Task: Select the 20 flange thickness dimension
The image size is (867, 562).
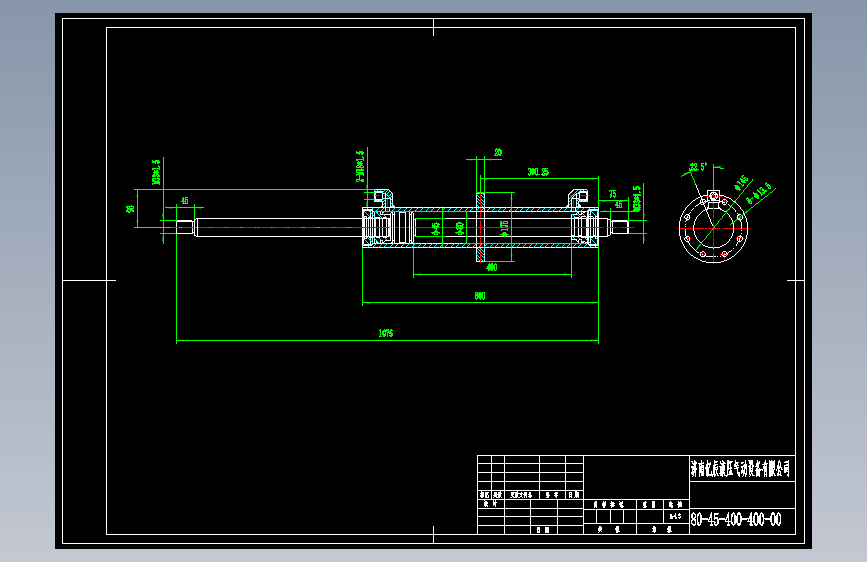Action: (498, 152)
